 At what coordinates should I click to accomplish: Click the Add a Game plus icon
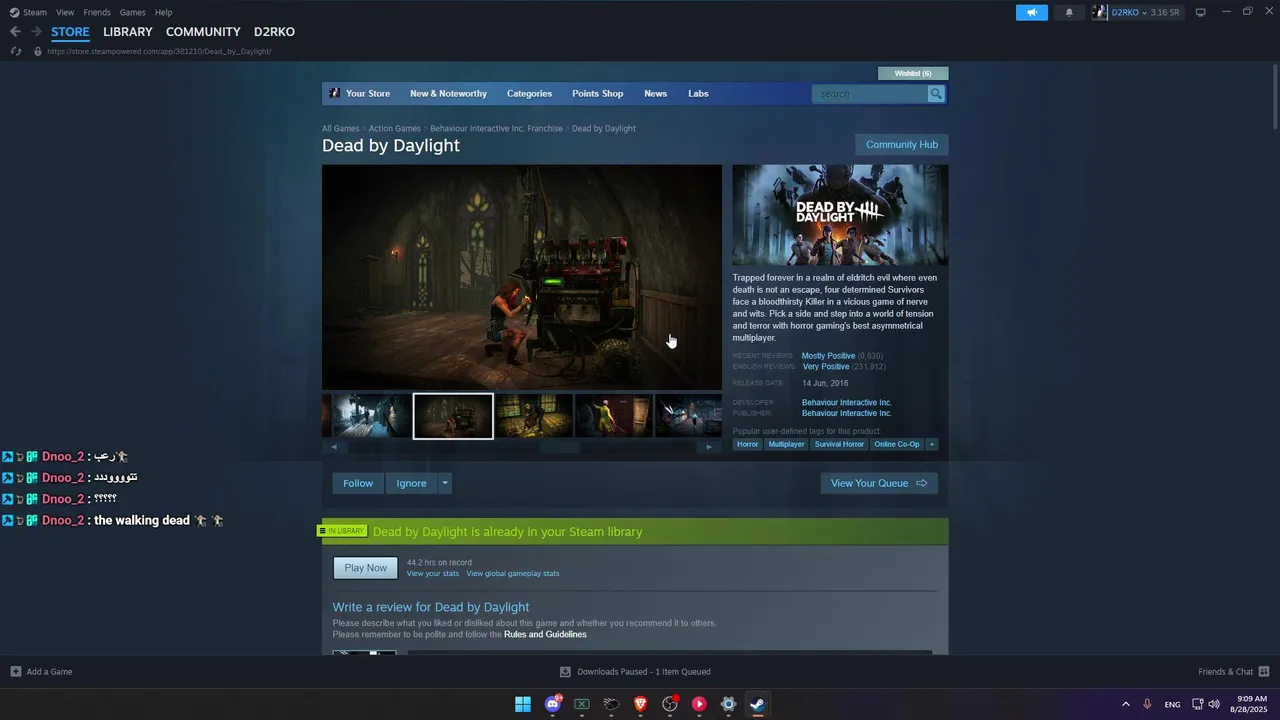[x=15, y=671]
